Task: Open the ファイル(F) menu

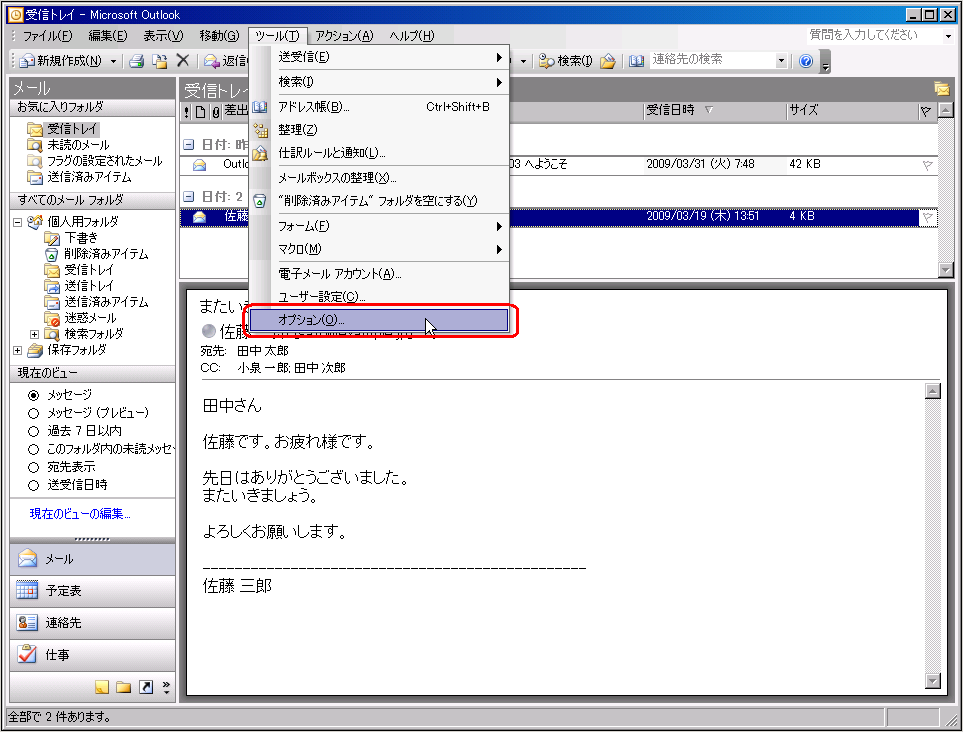Action: click(47, 36)
